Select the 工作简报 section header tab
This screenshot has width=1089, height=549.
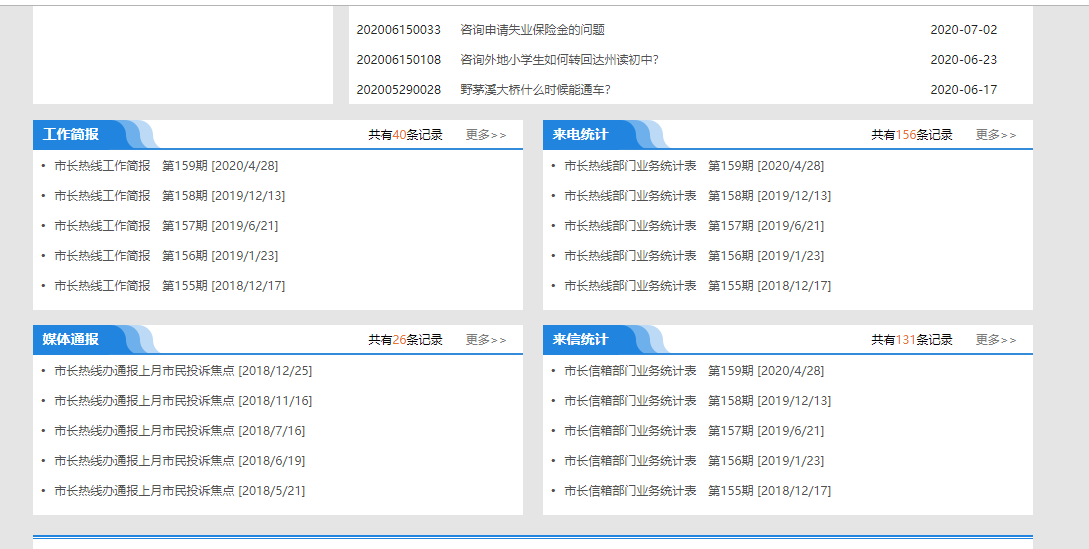coord(71,135)
